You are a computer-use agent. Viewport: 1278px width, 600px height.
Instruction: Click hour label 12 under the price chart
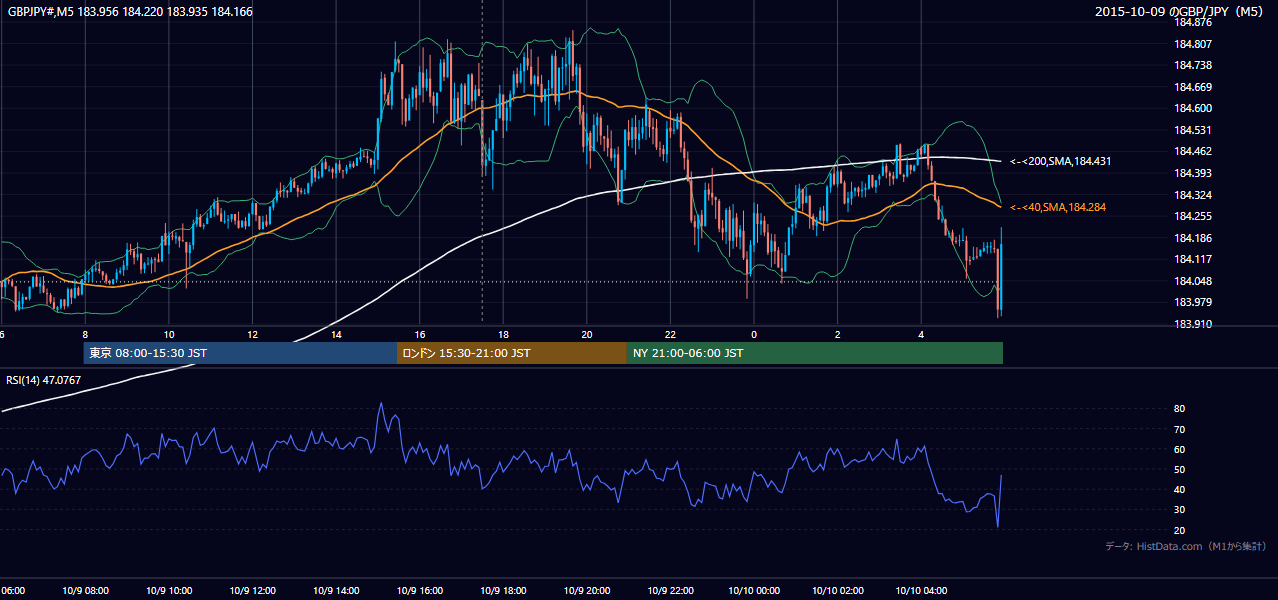pyautogui.click(x=253, y=335)
